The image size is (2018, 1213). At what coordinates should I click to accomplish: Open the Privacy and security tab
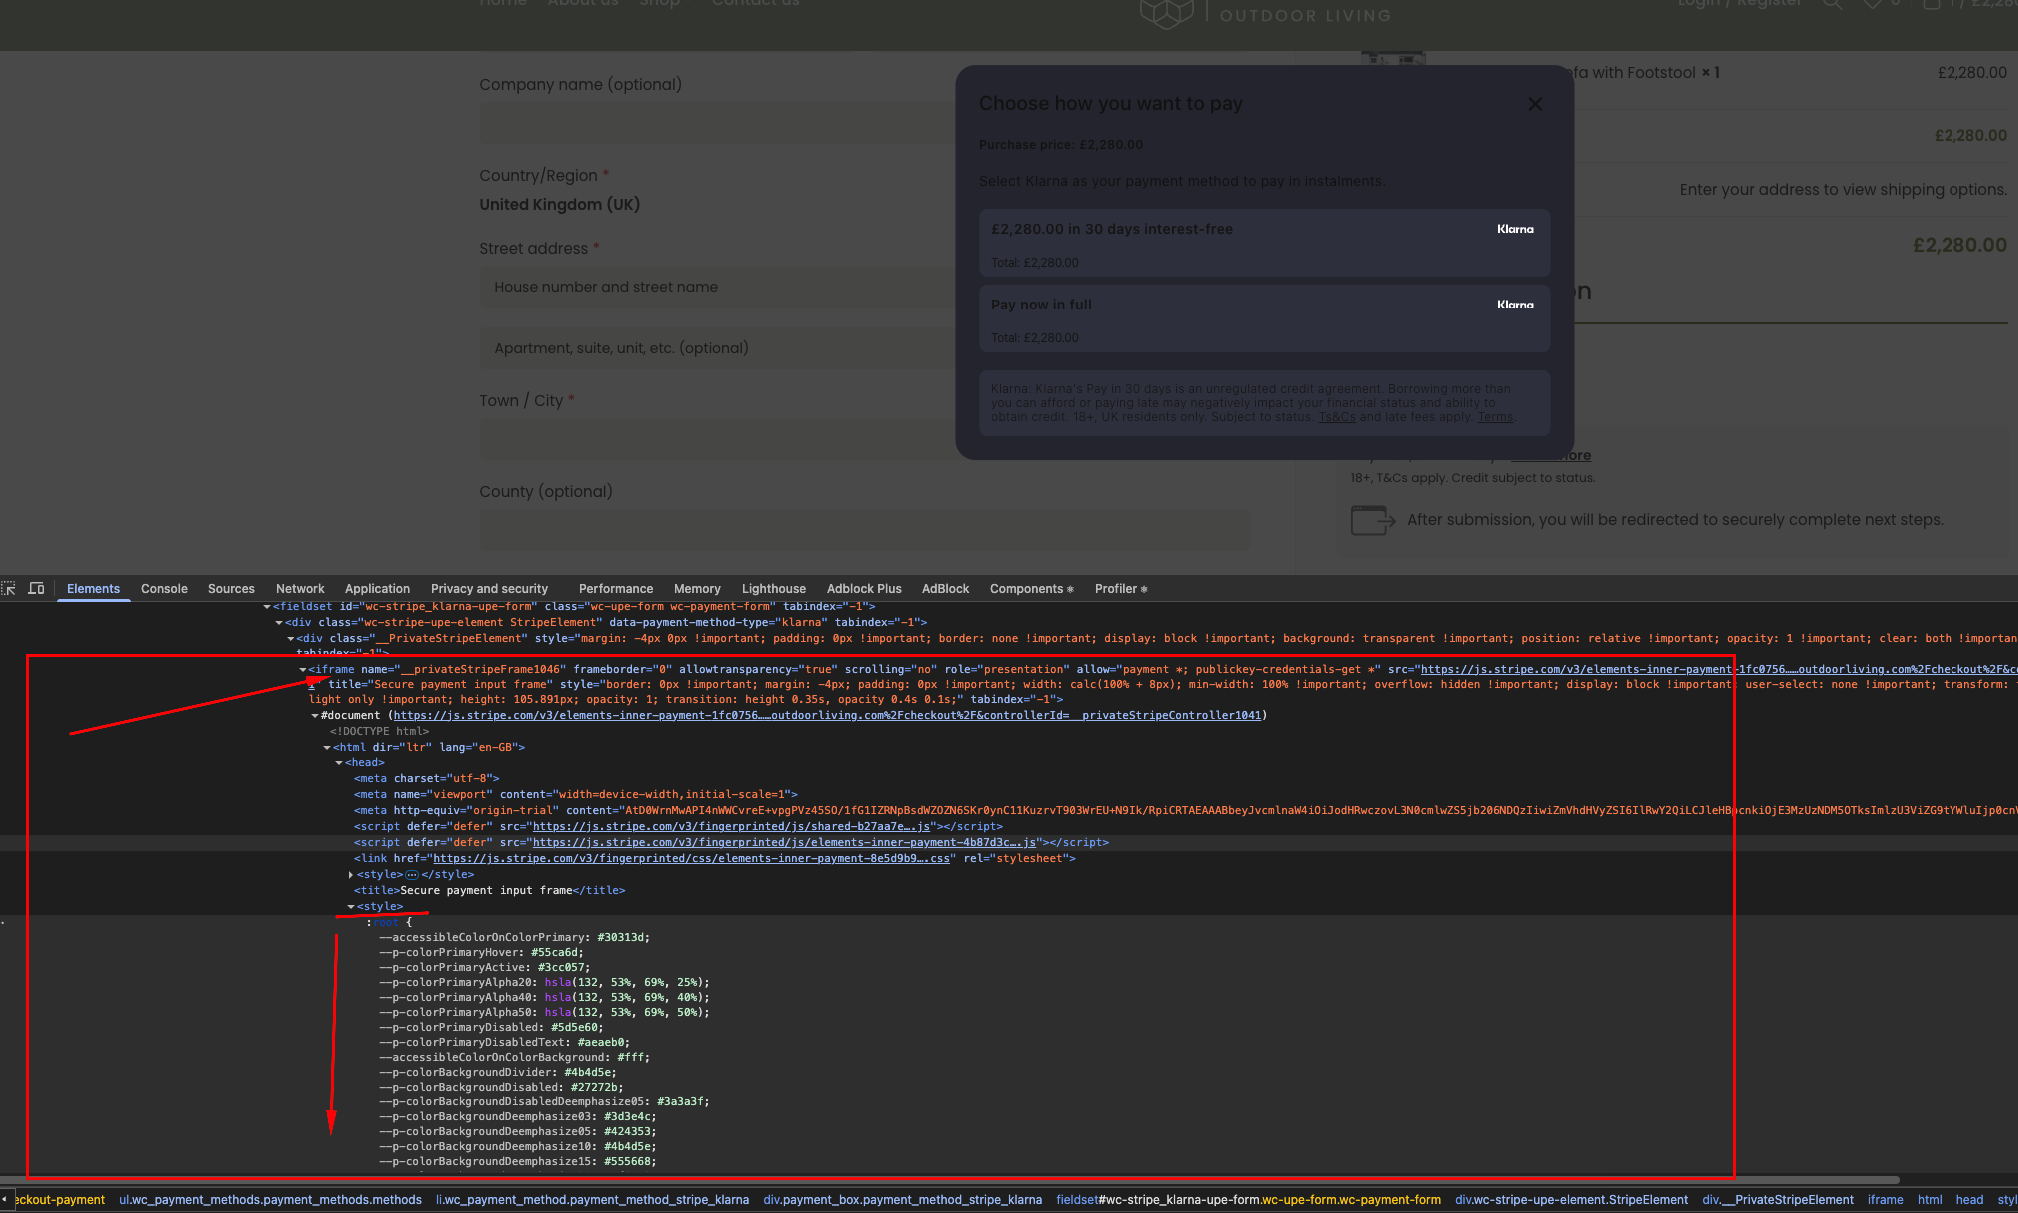pos(489,589)
